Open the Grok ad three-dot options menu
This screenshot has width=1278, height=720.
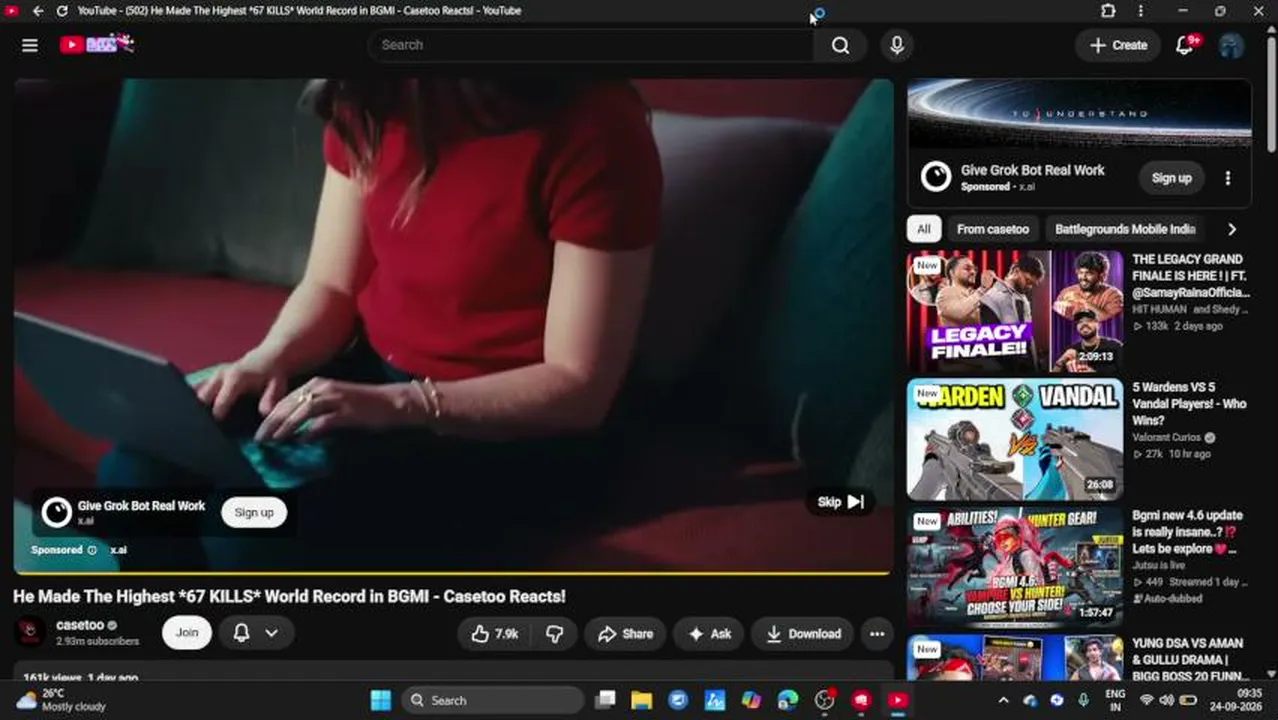pos(1228,178)
